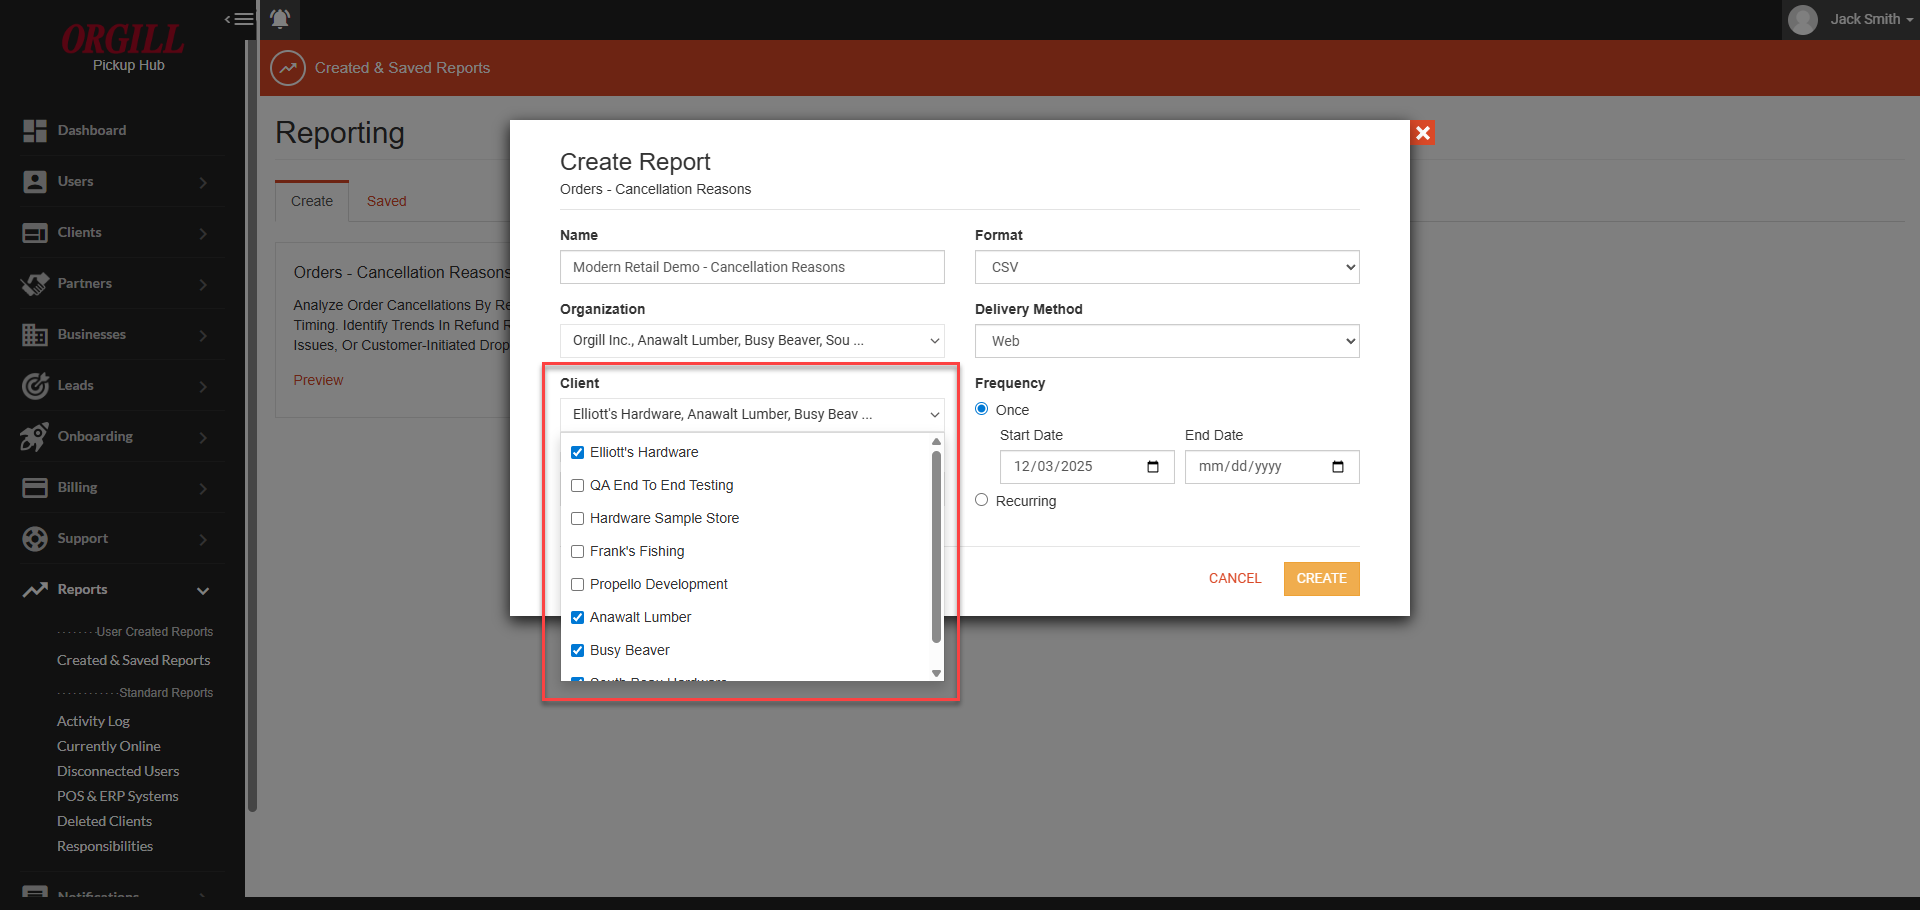Click the client list scroll-down arrow
This screenshot has width=1920, height=910.
pos(936,674)
